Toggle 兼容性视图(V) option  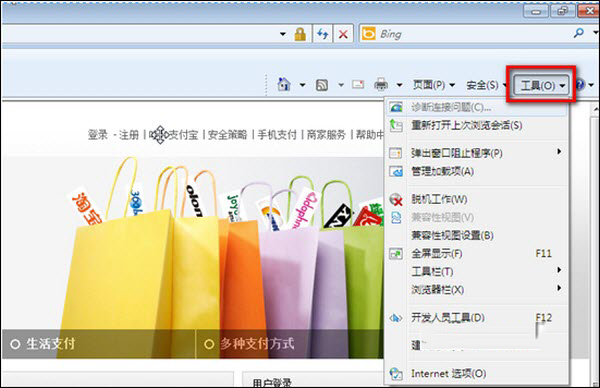point(476,217)
